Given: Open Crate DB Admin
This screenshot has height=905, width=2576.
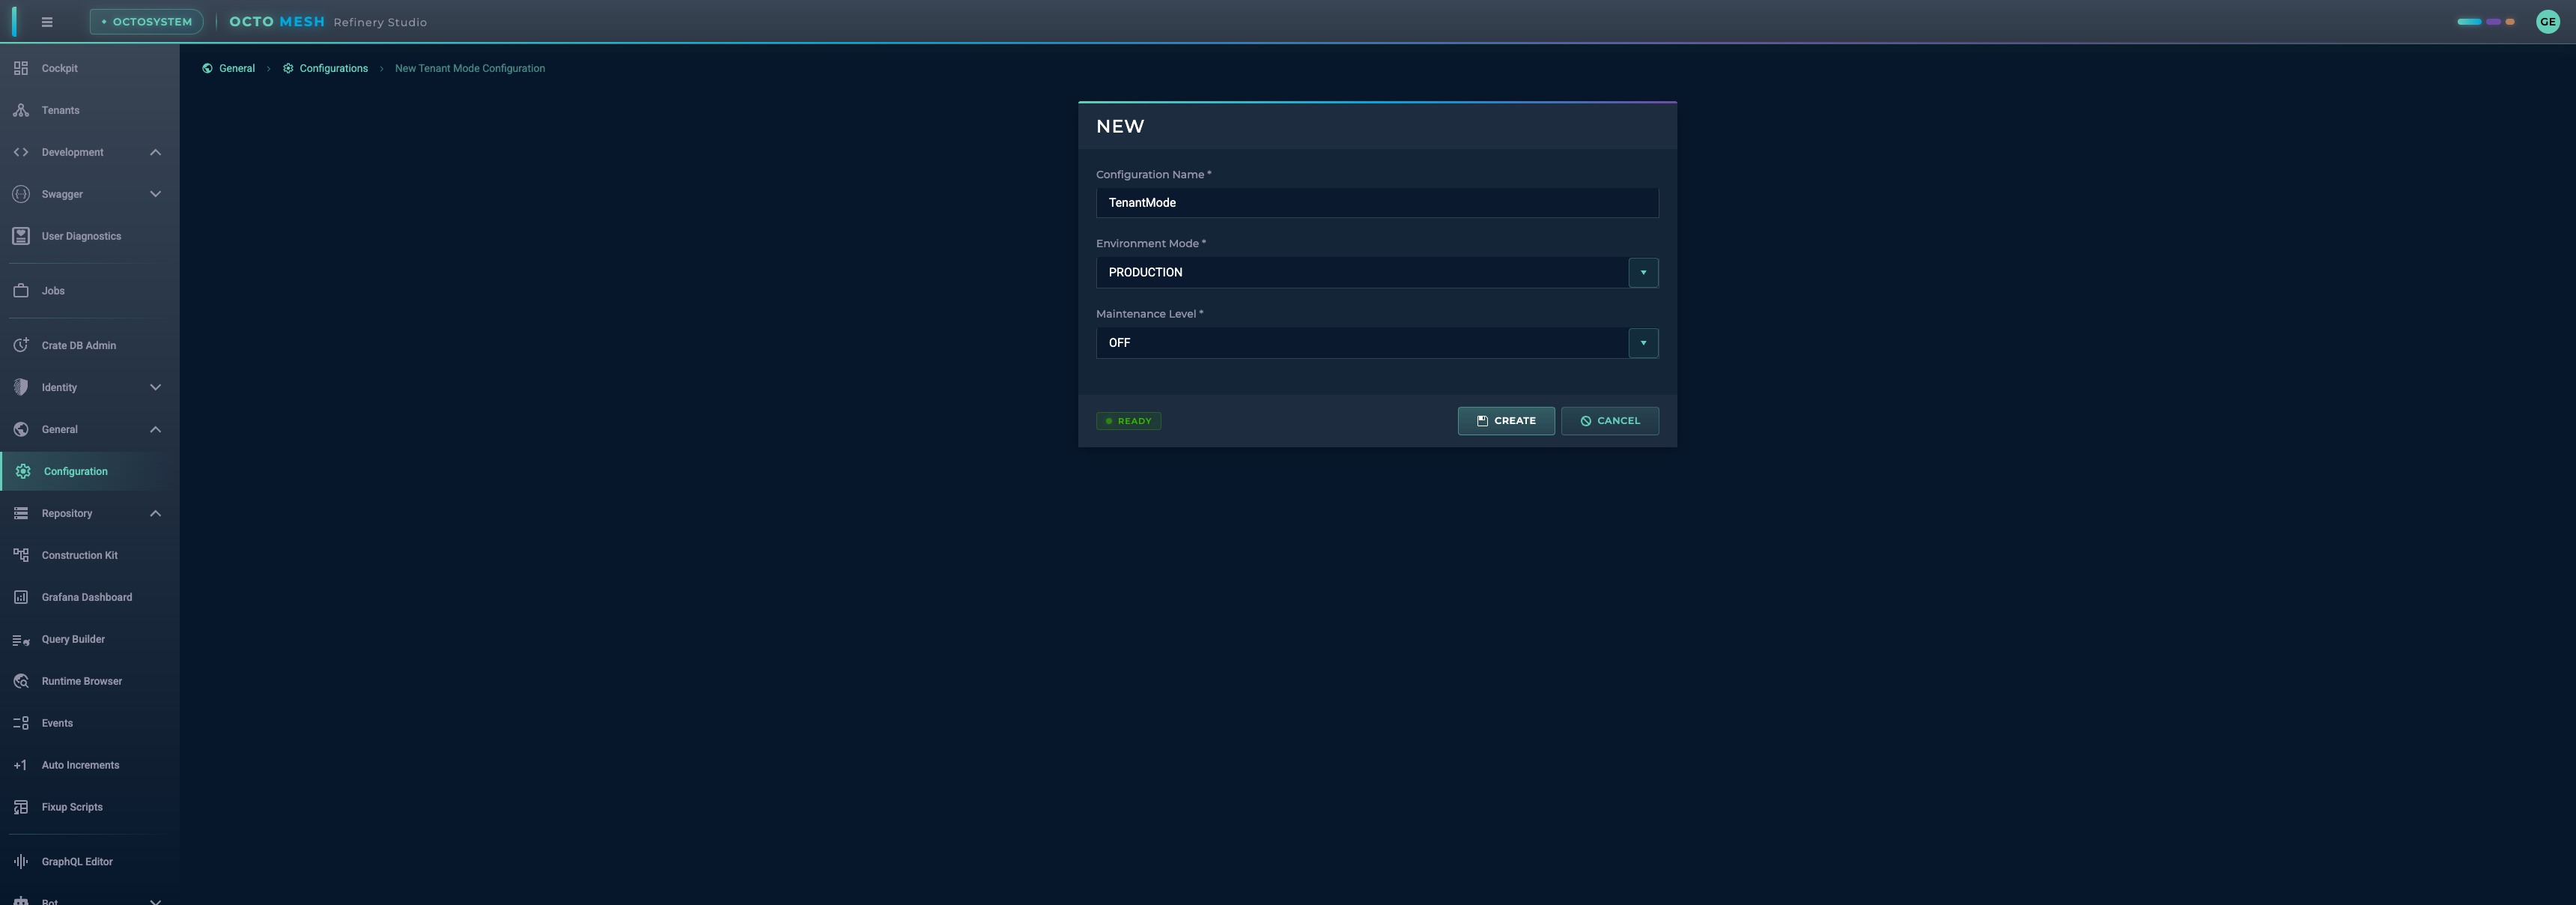Looking at the screenshot, I should (x=22, y=344).
